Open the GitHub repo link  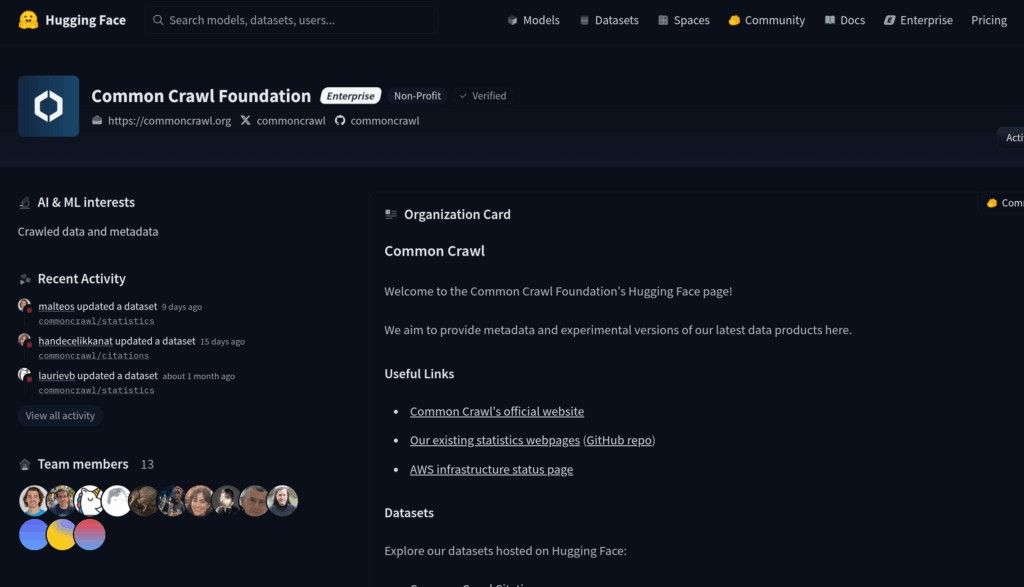619,440
